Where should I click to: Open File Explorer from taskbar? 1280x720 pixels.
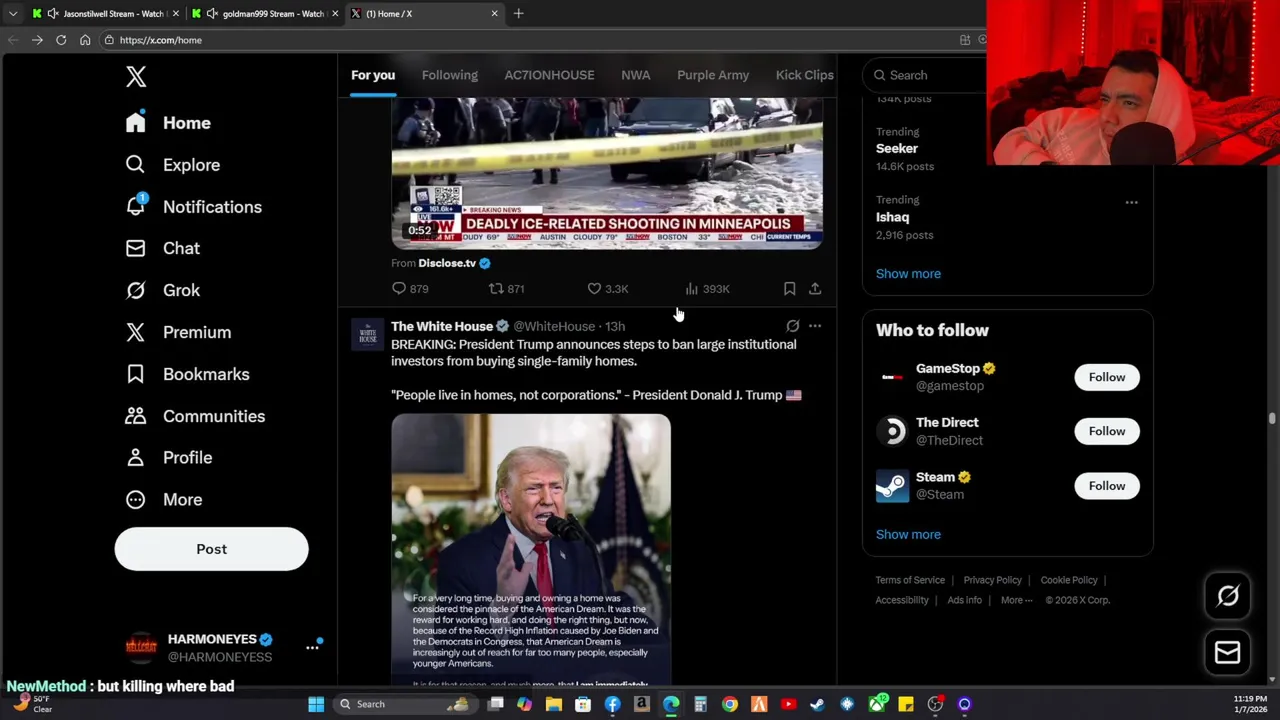(x=554, y=704)
